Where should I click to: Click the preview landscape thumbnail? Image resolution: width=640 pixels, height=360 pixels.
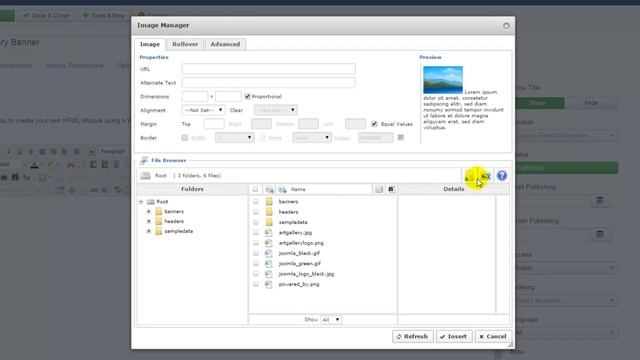443,80
